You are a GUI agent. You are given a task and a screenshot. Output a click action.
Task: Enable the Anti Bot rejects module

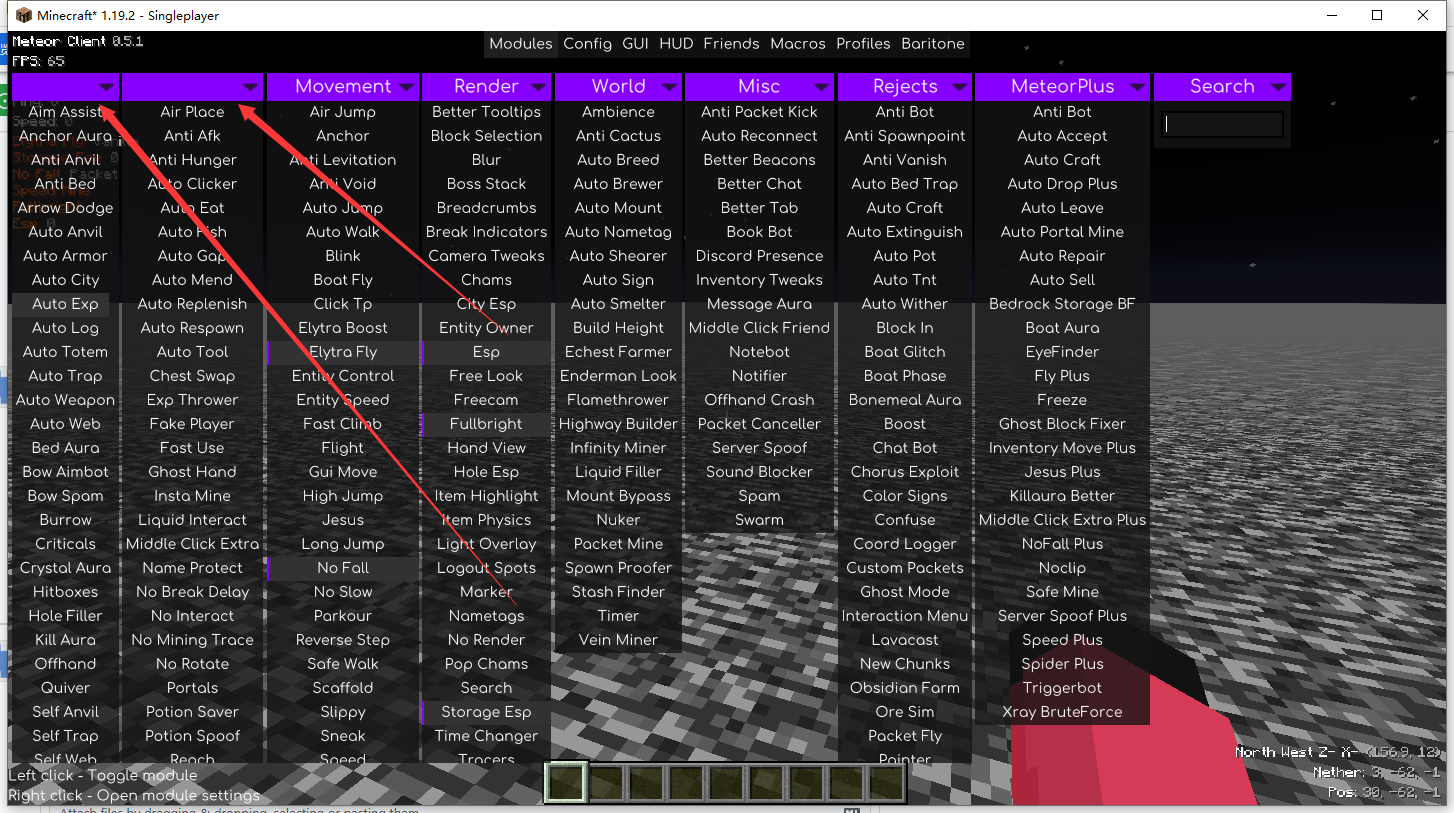pyautogui.click(x=904, y=111)
